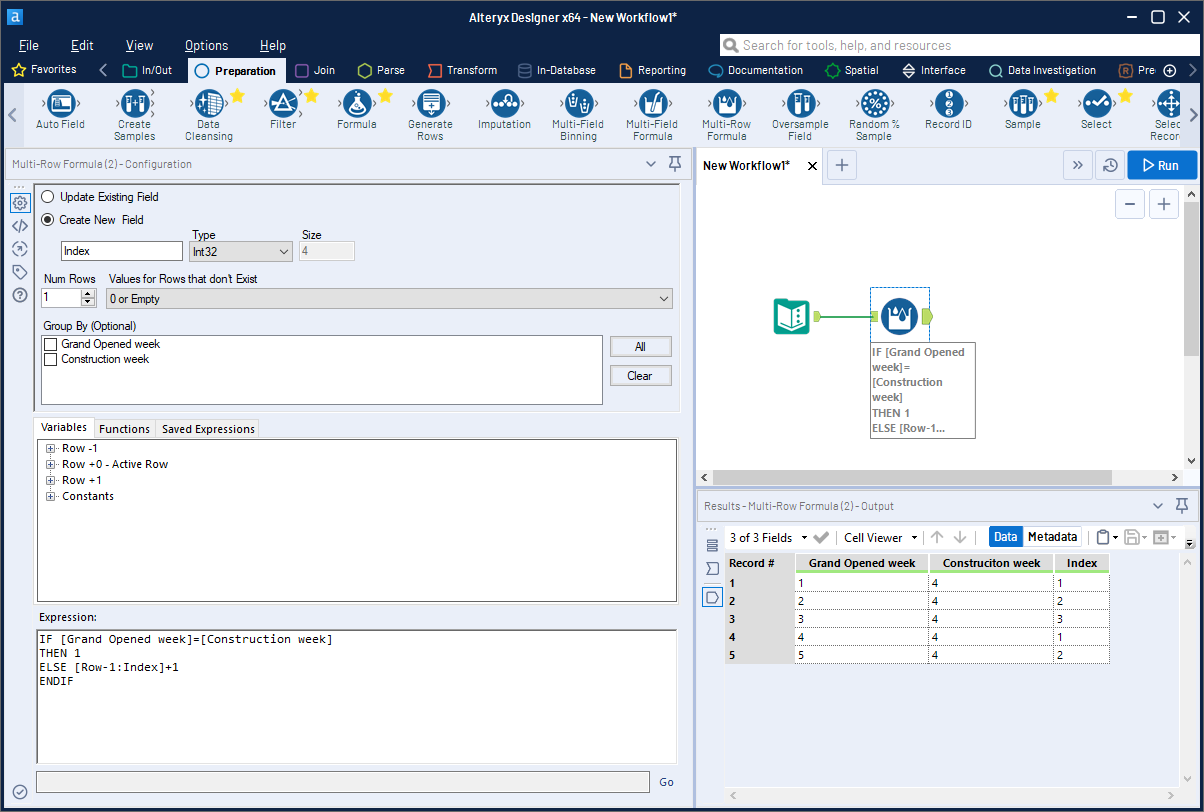
Task: Open the Functions tab in configuration
Action: coord(124,428)
